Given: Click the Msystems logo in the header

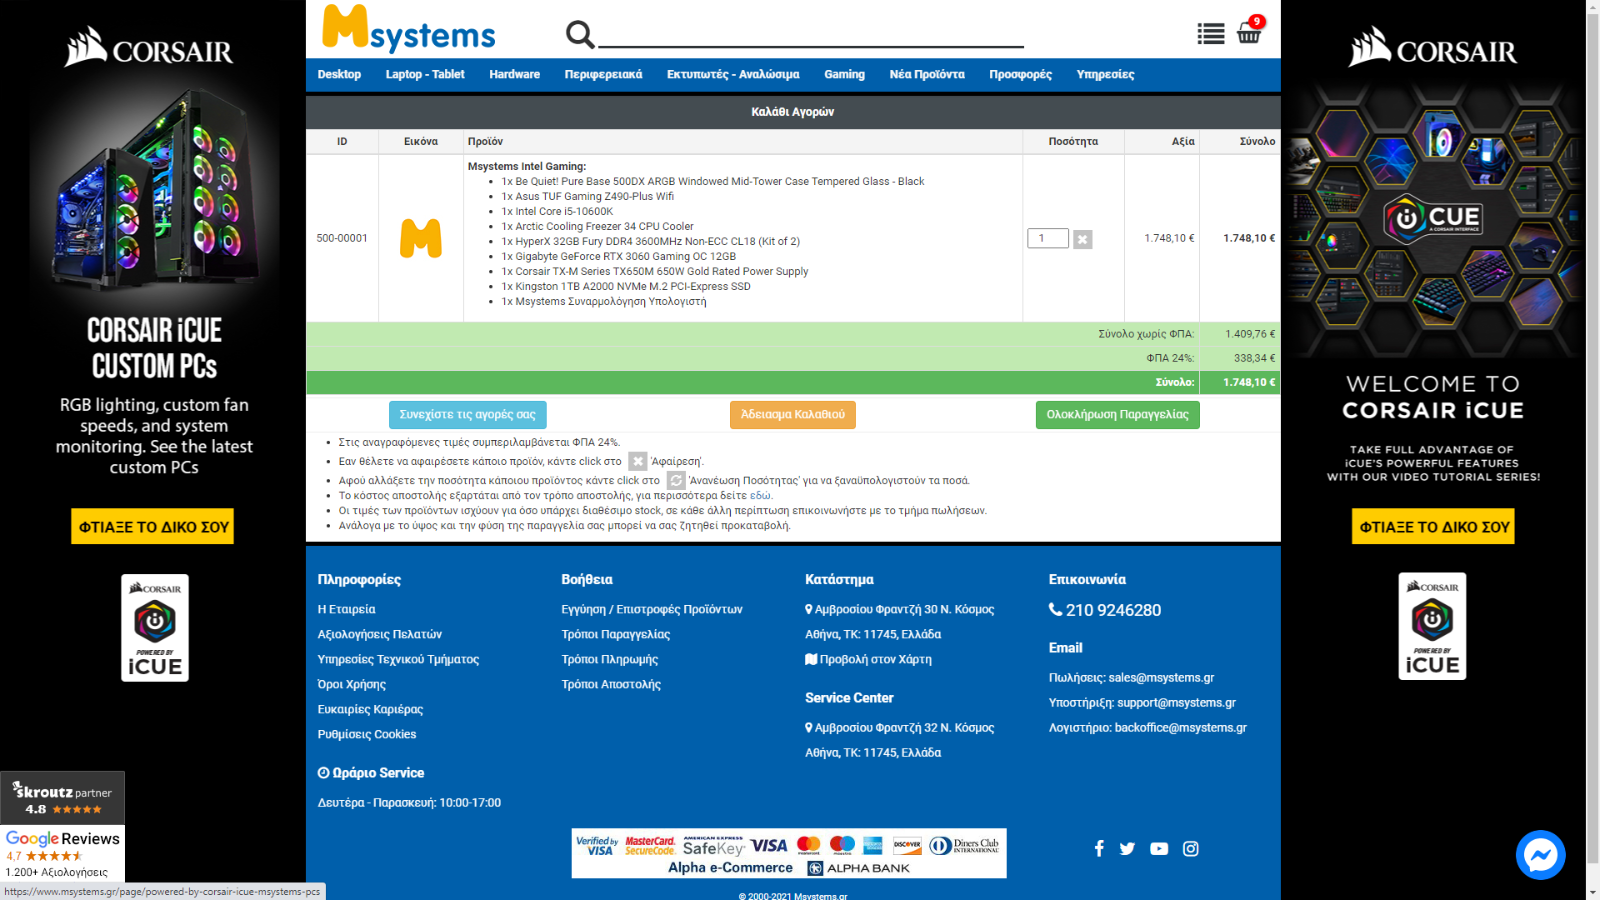Looking at the screenshot, I should [x=408, y=29].
